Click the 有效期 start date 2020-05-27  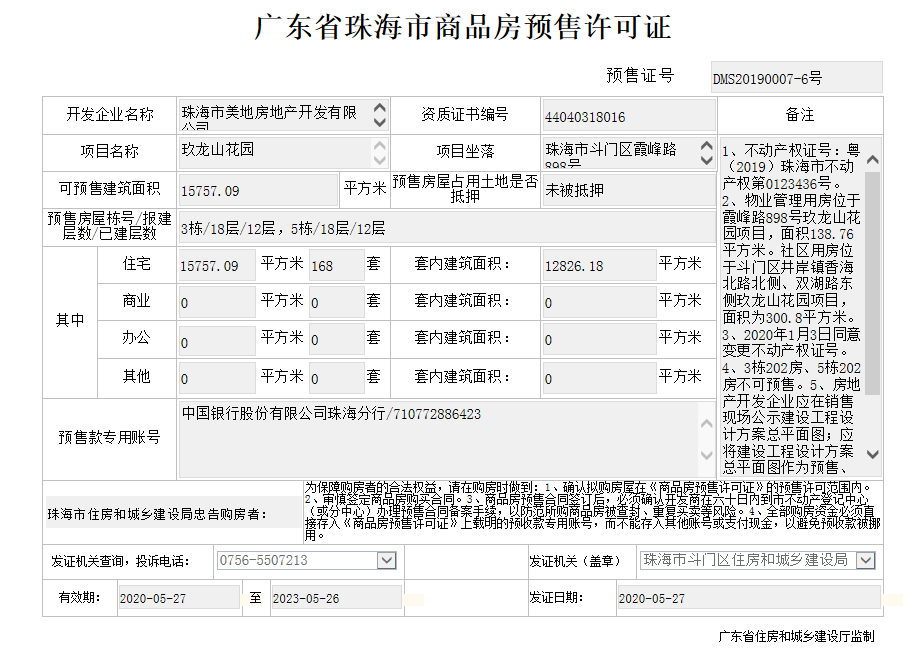177,598
